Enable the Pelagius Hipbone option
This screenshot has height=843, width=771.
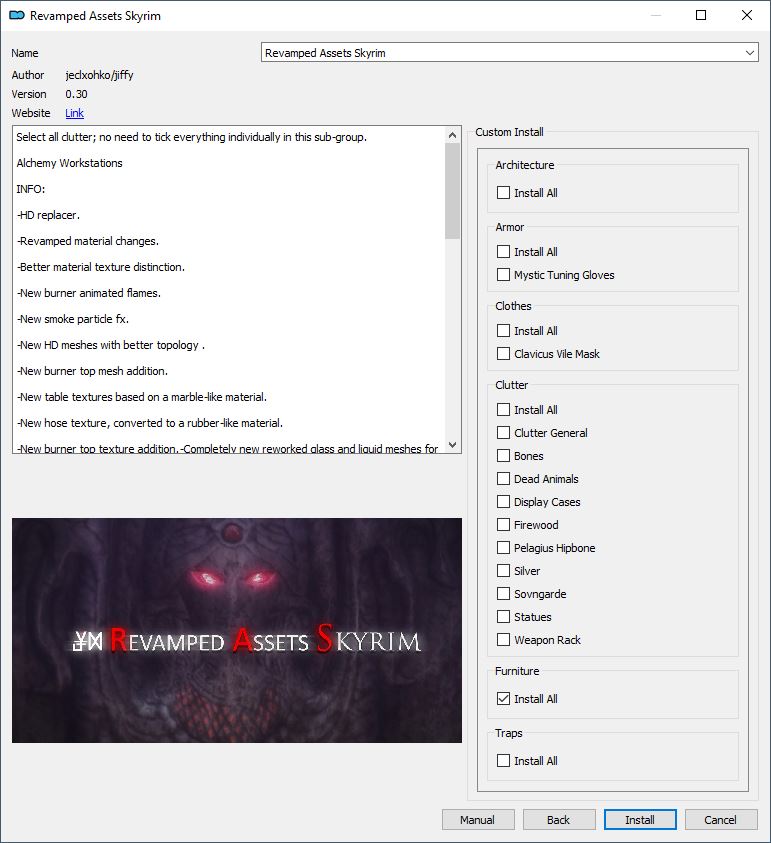click(503, 548)
